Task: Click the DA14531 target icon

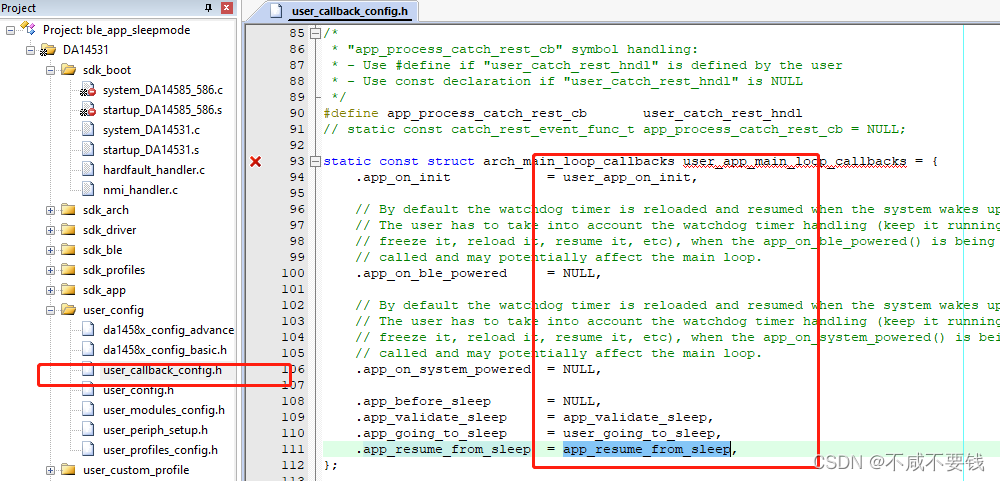Action: tap(48, 50)
